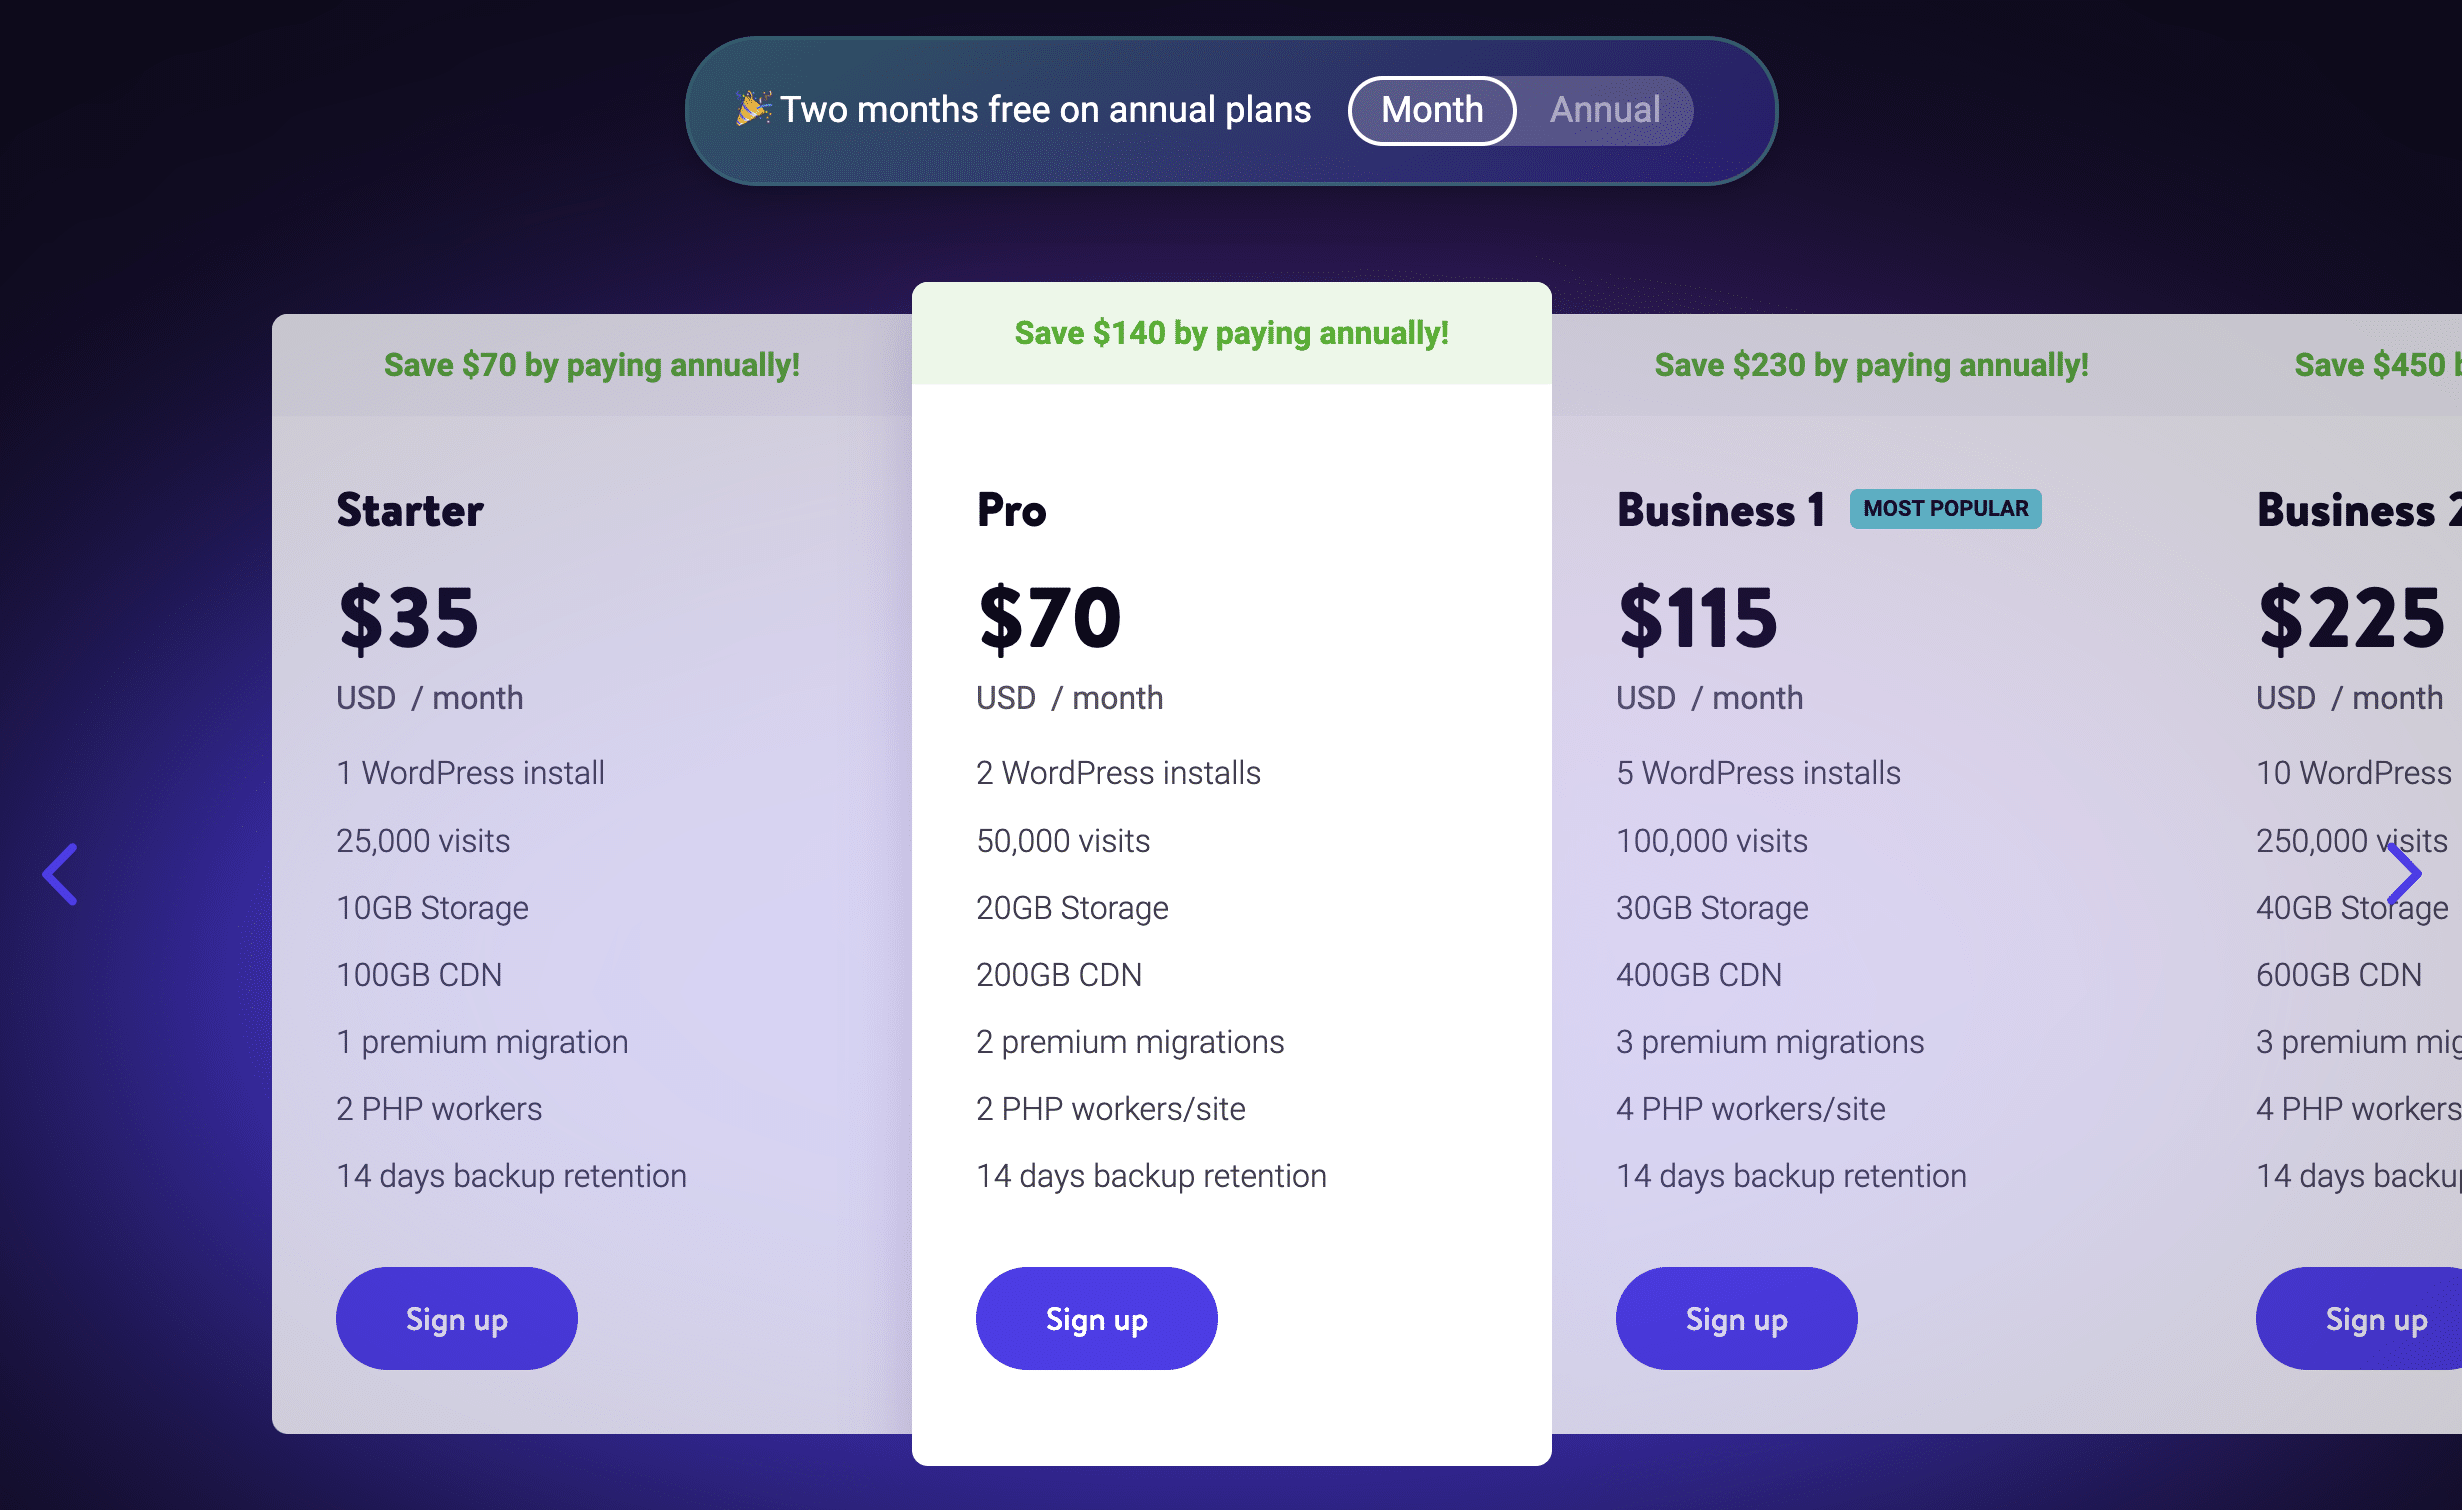Click Save $140 by paying annually banner
This screenshot has height=1510, width=2462.
tap(1232, 333)
